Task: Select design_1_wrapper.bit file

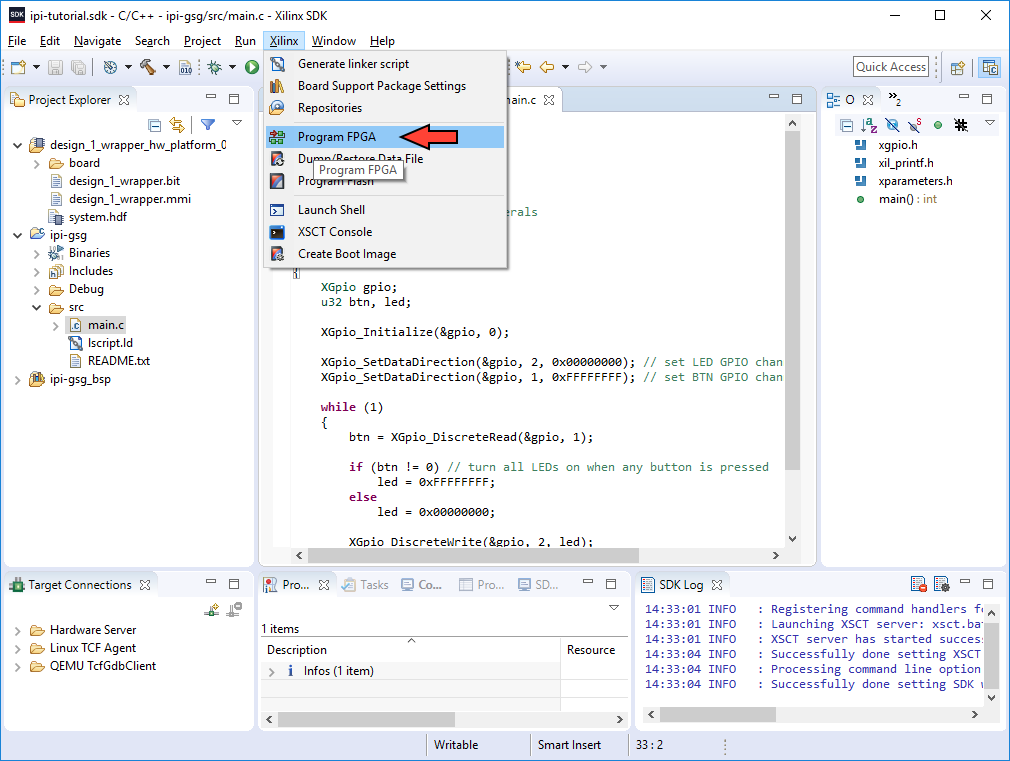Action: click(x=124, y=181)
